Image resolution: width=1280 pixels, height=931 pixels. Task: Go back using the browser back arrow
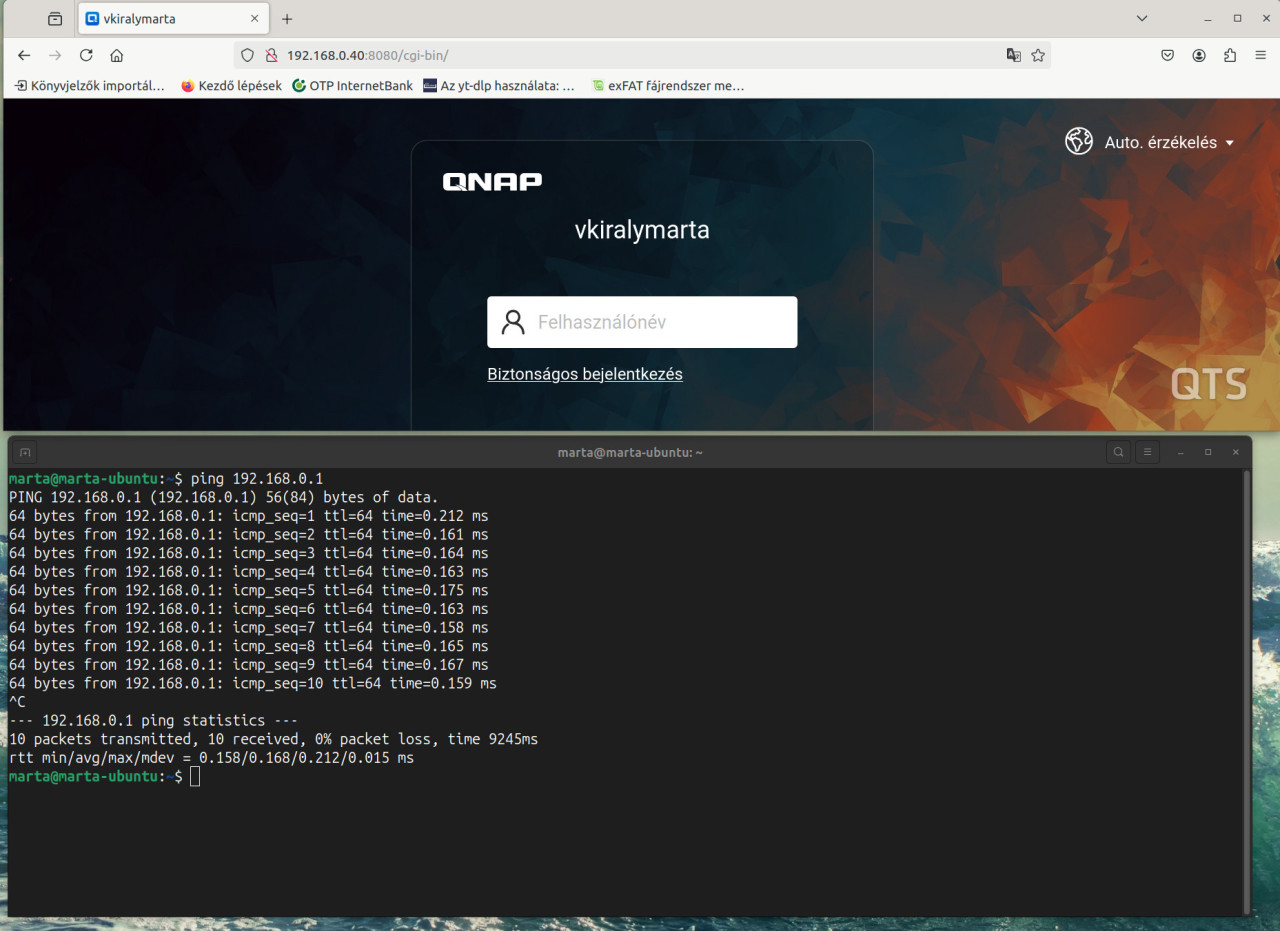24,55
